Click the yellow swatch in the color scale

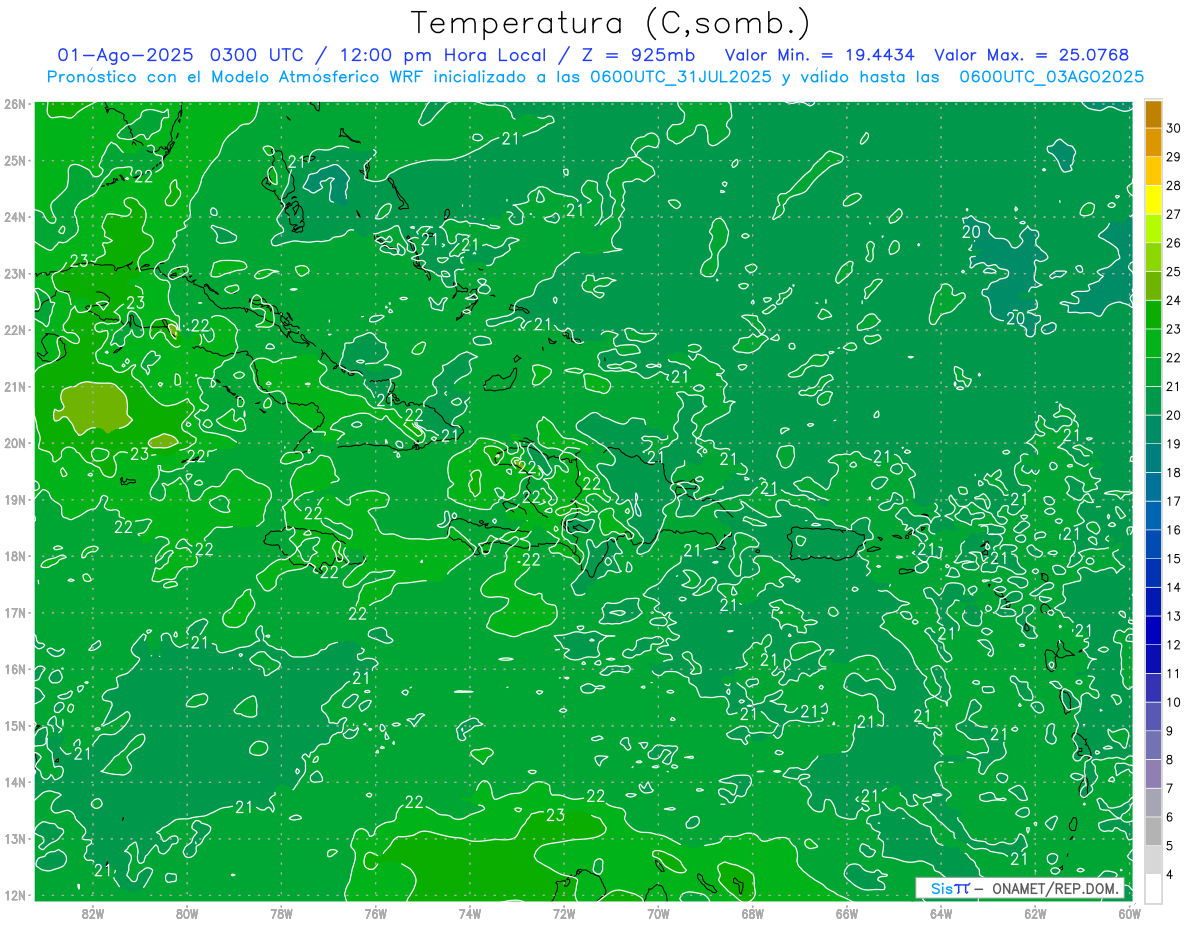coord(1153,200)
